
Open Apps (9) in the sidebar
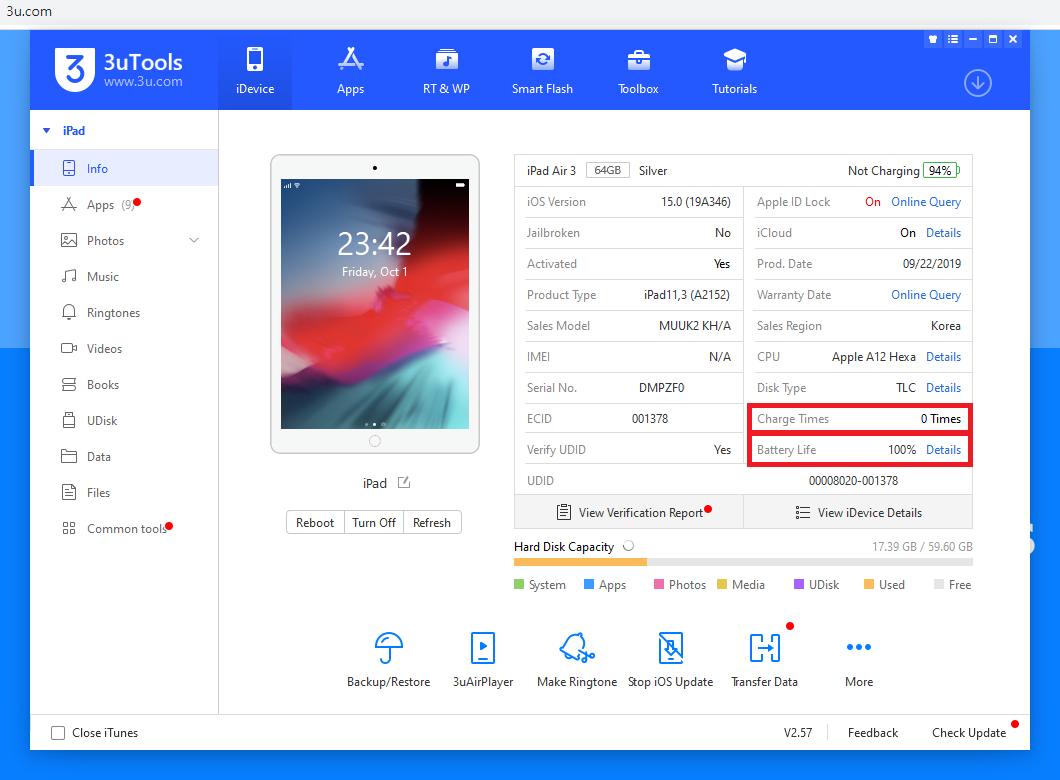[124, 204]
